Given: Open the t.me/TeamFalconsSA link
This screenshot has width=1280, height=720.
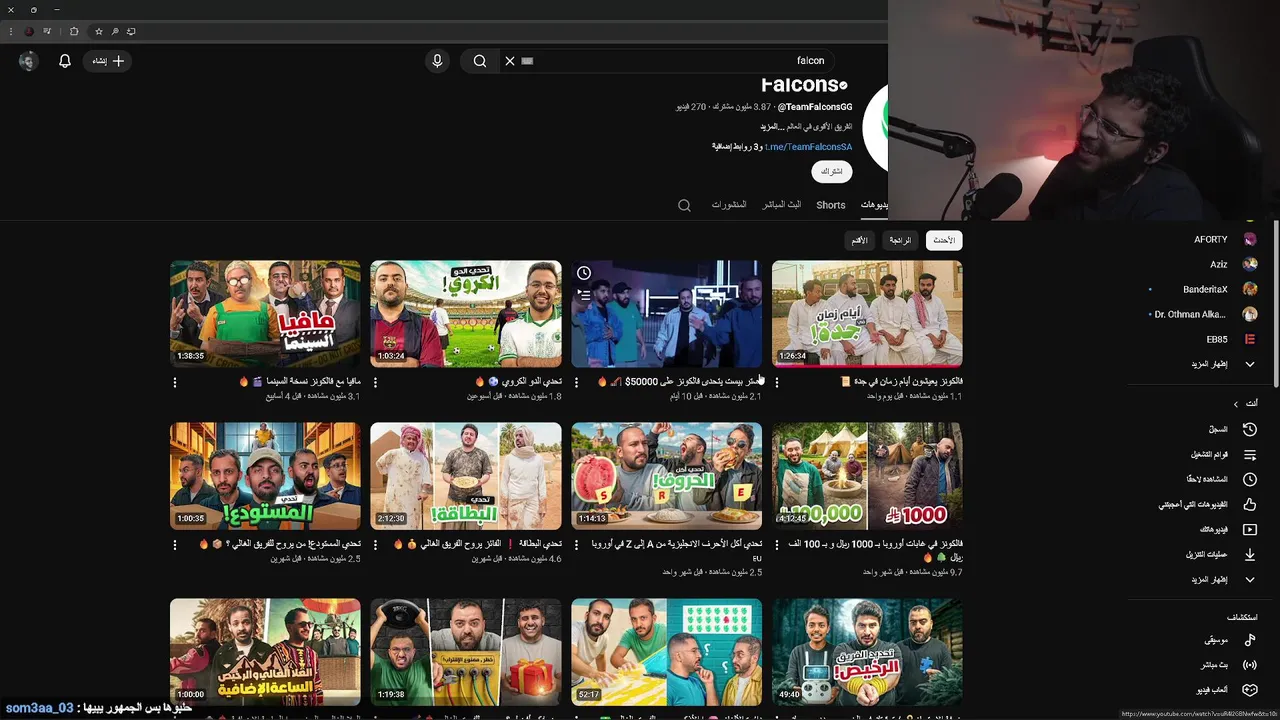Looking at the screenshot, I should tap(808, 147).
